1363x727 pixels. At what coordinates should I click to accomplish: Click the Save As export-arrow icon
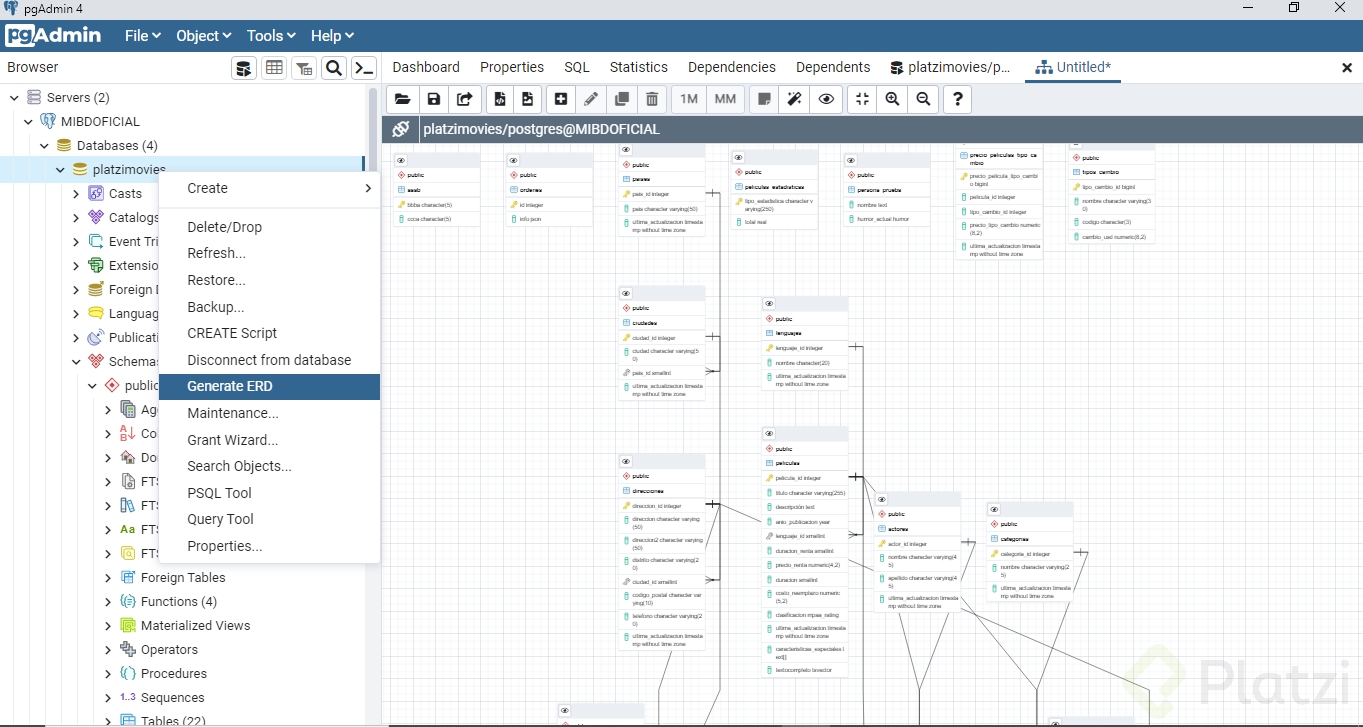465,99
